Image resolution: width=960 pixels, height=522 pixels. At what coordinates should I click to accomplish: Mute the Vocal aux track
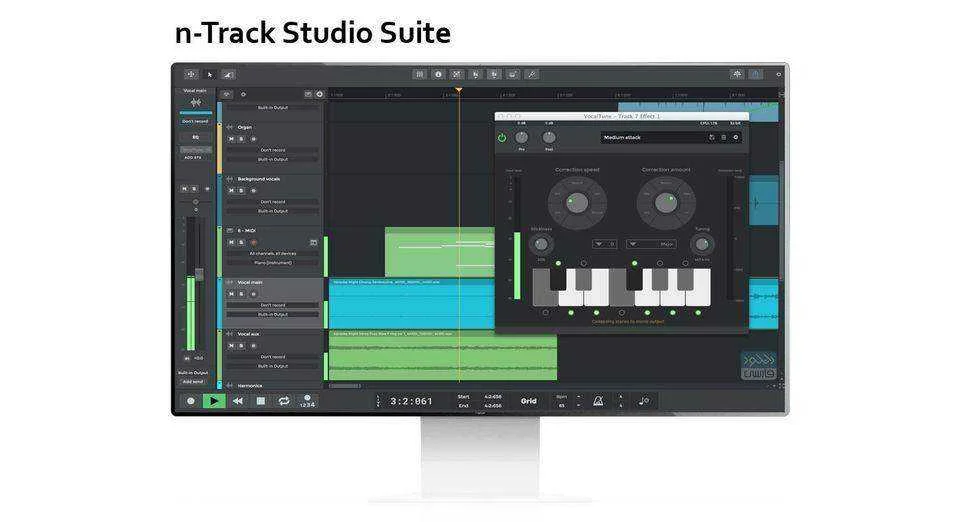pos(231,346)
